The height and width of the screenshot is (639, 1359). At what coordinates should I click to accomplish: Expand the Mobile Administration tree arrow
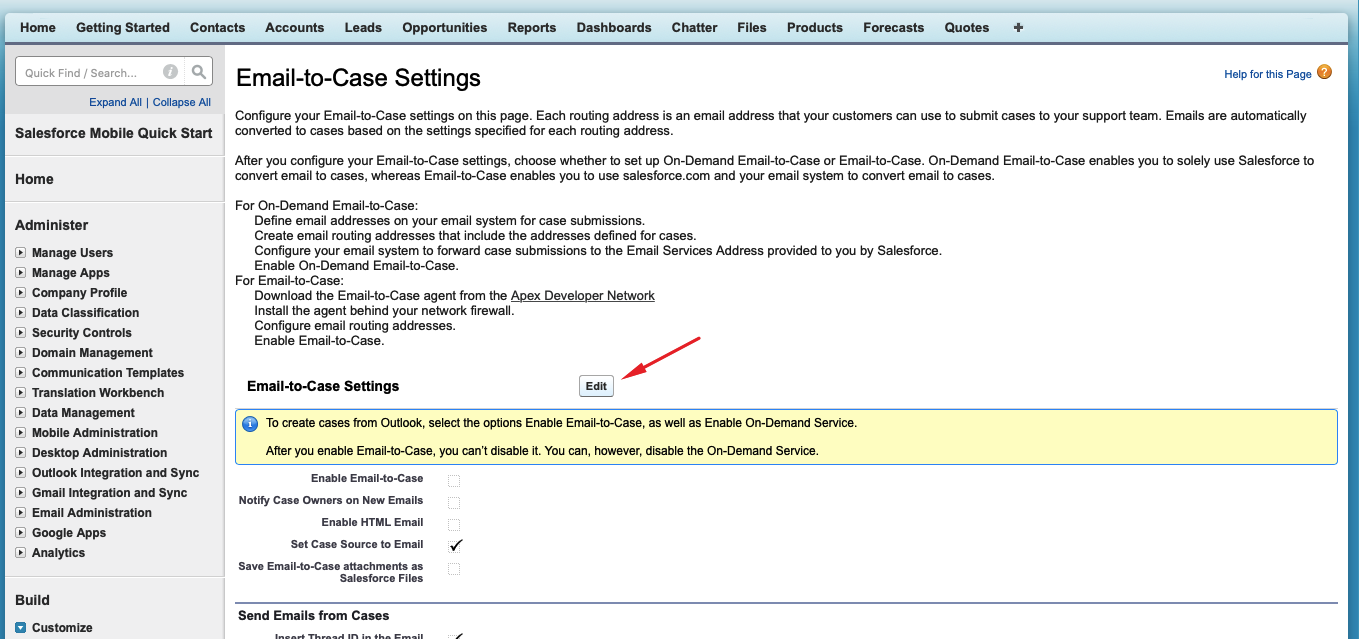pyautogui.click(x=21, y=432)
